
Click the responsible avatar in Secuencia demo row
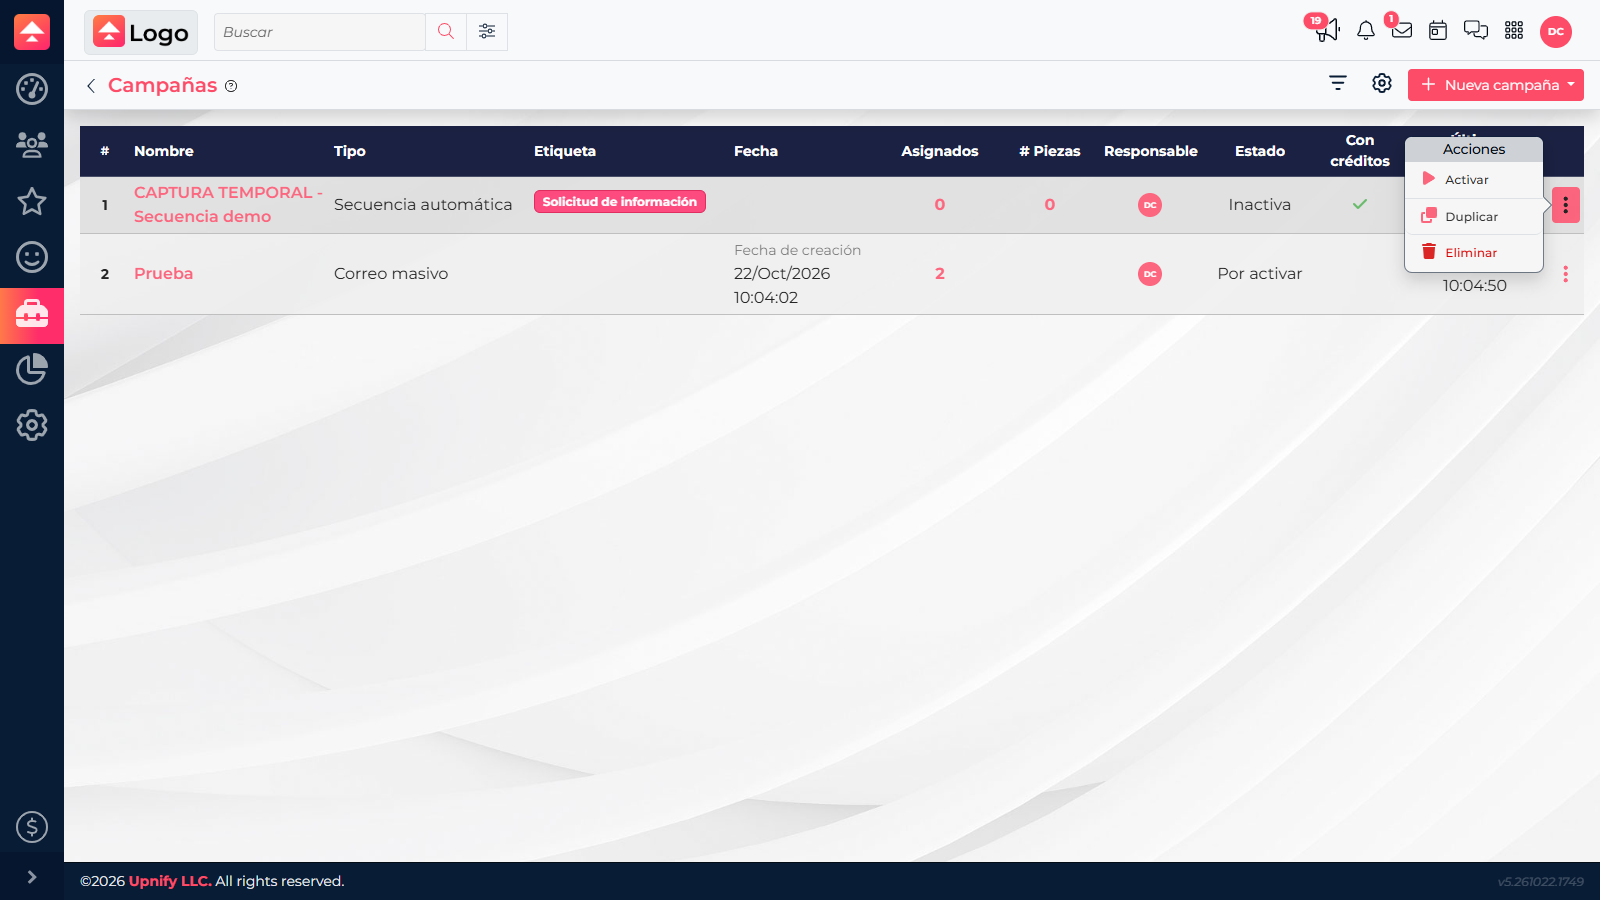1150,205
